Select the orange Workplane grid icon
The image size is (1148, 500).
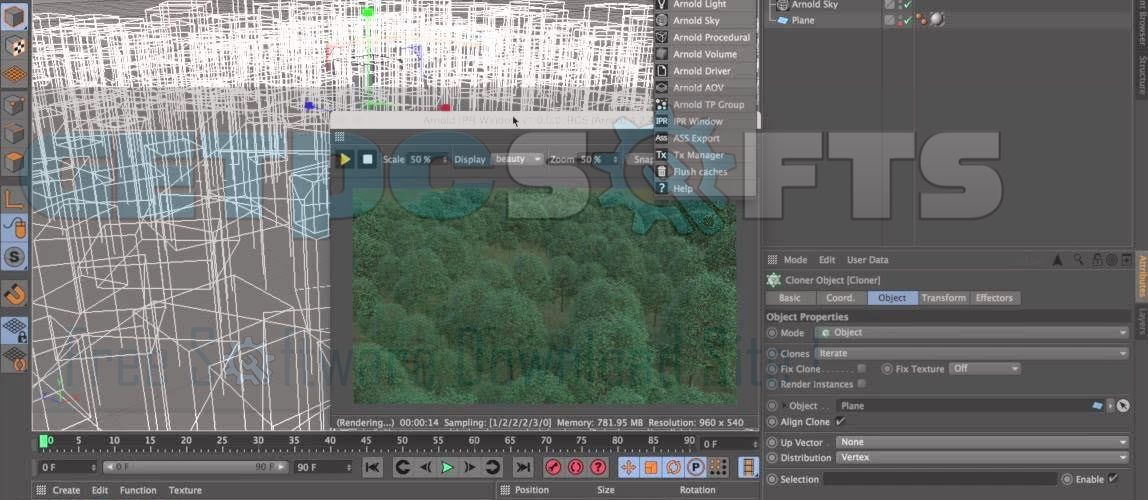click(x=15, y=74)
